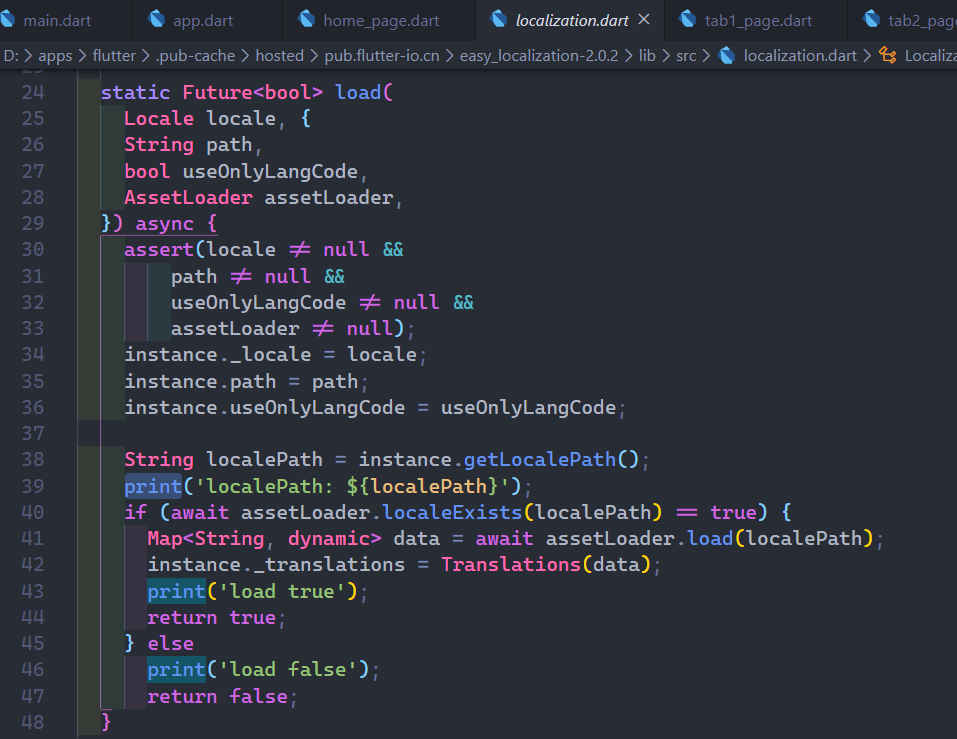Click the Dart icon on app.dart tab
The width and height of the screenshot is (957, 739).
coord(158,19)
